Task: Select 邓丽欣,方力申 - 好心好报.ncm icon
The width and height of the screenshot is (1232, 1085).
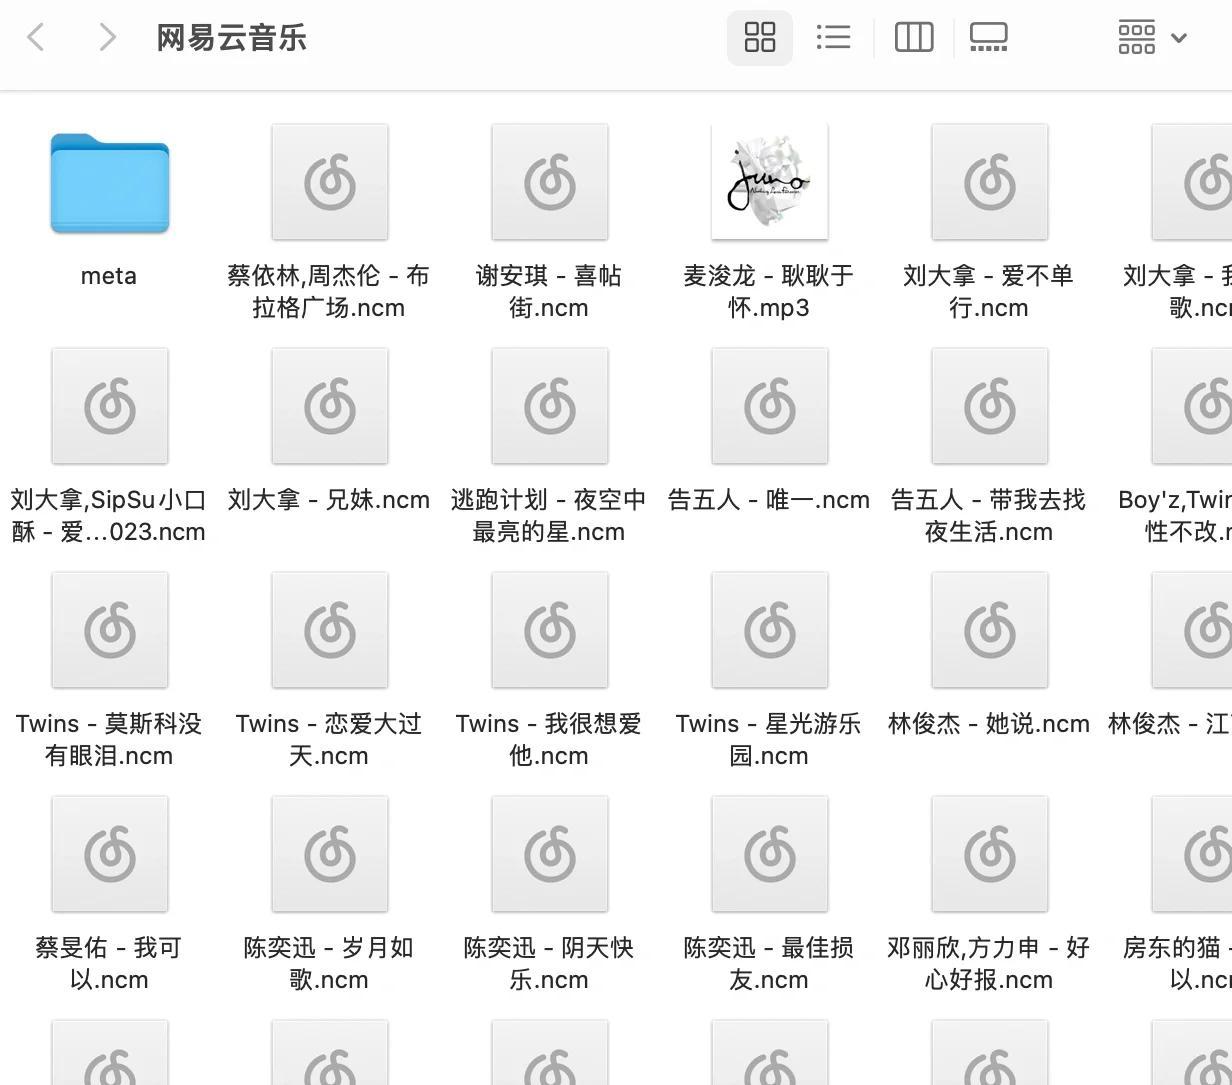Action: [990, 854]
